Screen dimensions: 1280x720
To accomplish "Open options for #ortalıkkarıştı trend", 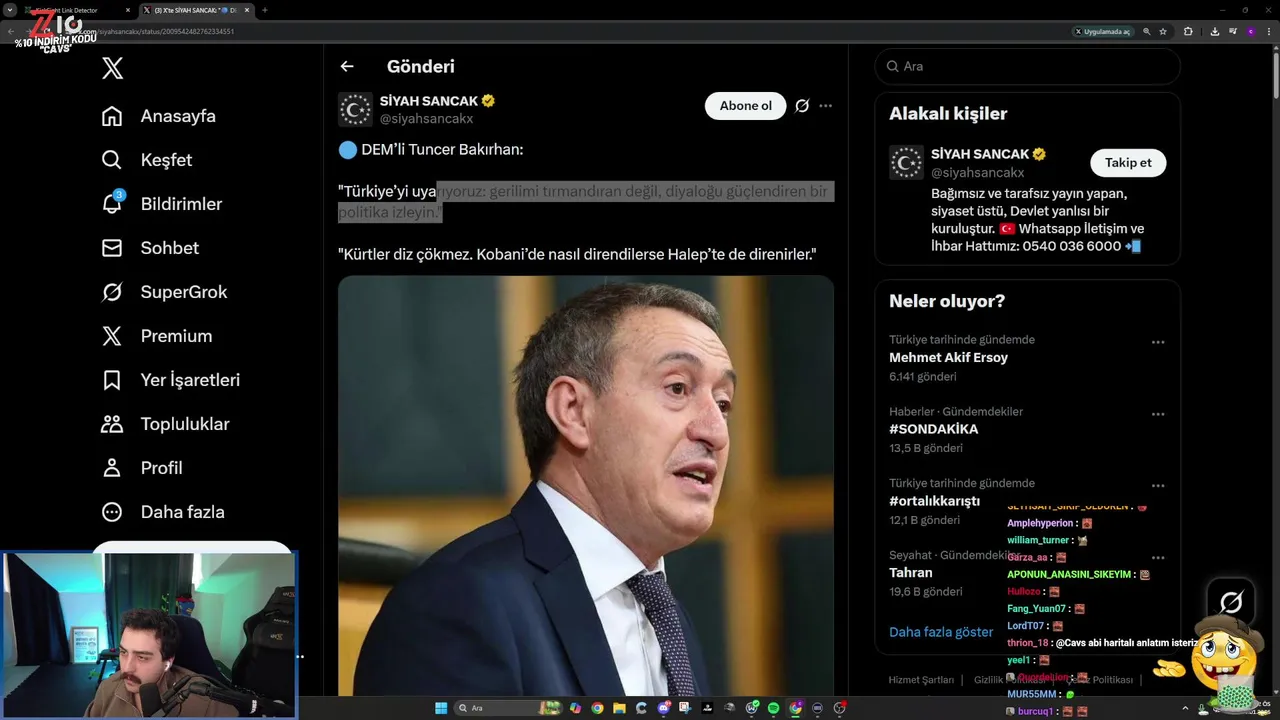I will (x=1158, y=486).
